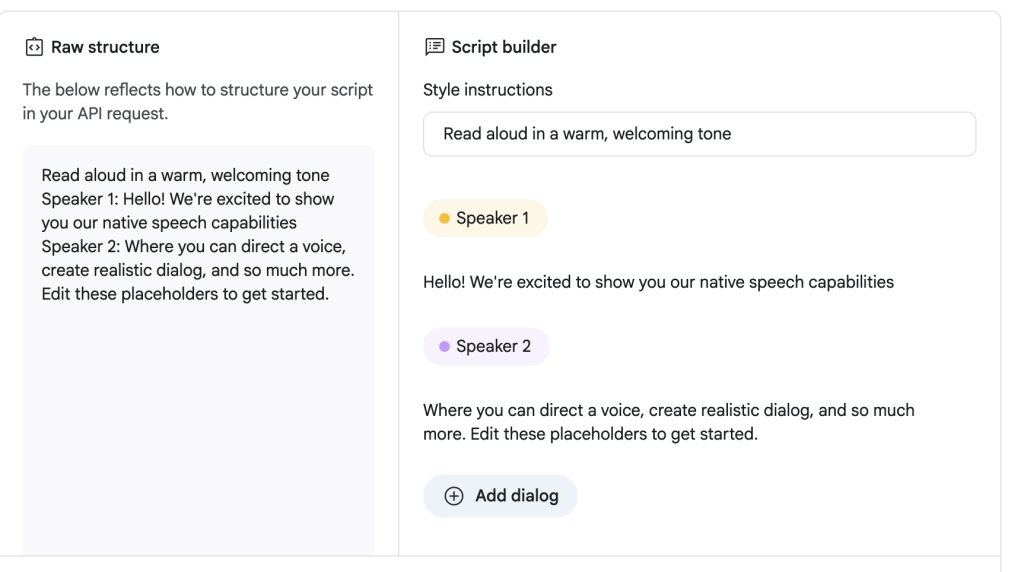Click the yellow dot on Speaker 1
Screen dimensions: 1024x572
444,218
